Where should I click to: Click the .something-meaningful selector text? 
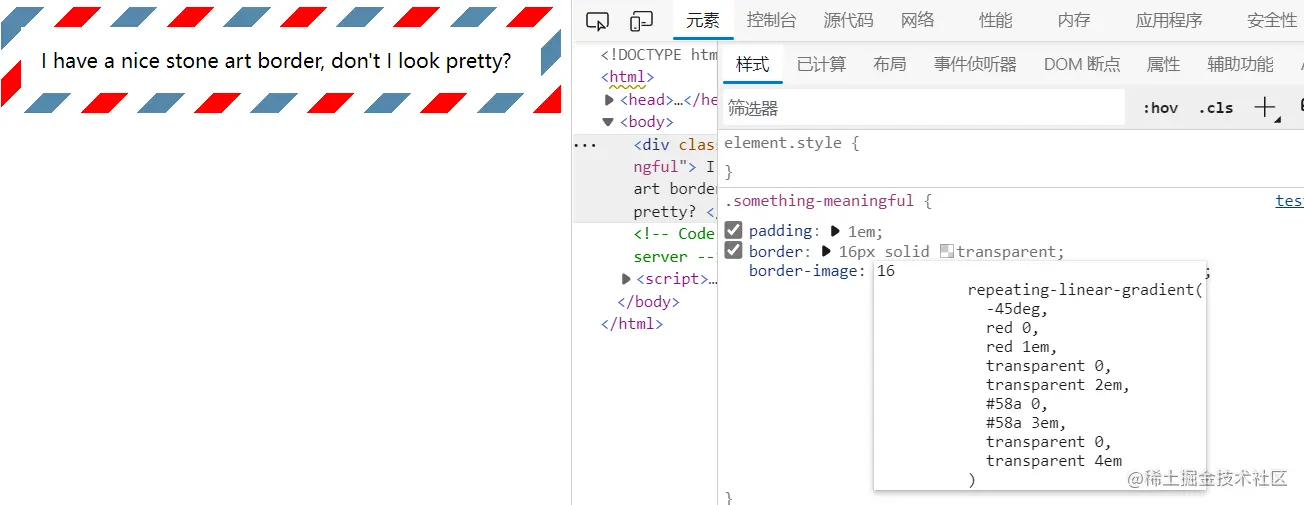(819, 201)
